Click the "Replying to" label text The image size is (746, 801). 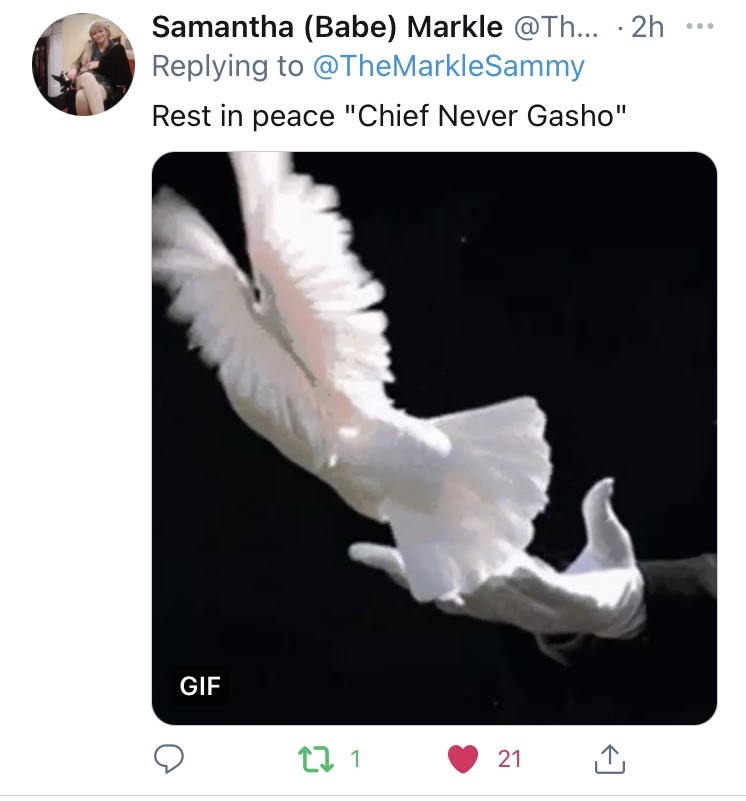[227, 66]
